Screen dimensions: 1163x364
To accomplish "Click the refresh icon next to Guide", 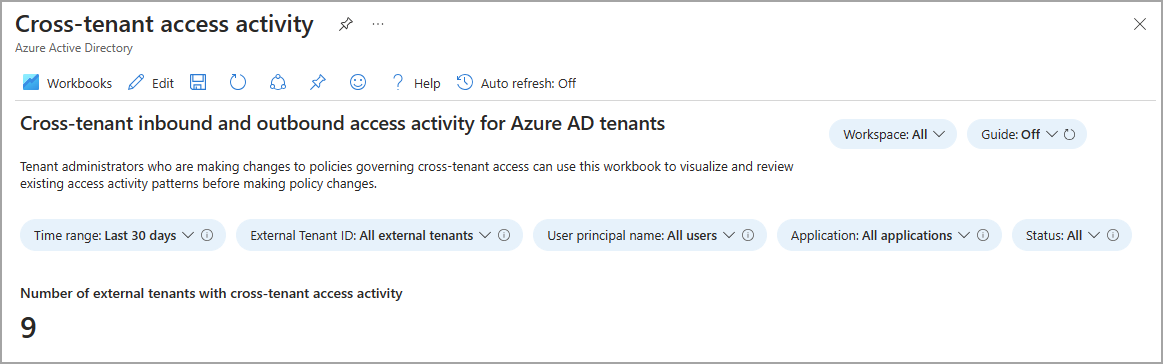I will pyautogui.click(x=1069, y=135).
